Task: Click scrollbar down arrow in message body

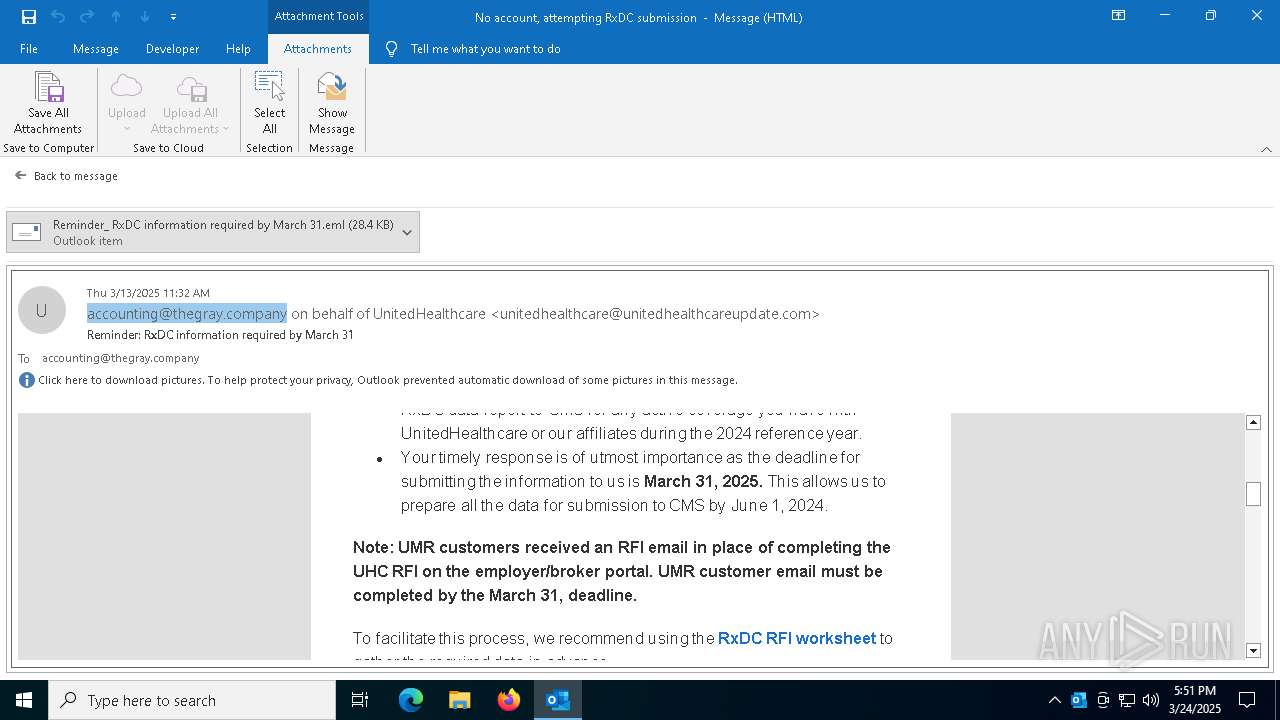Action: [1253, 651]
